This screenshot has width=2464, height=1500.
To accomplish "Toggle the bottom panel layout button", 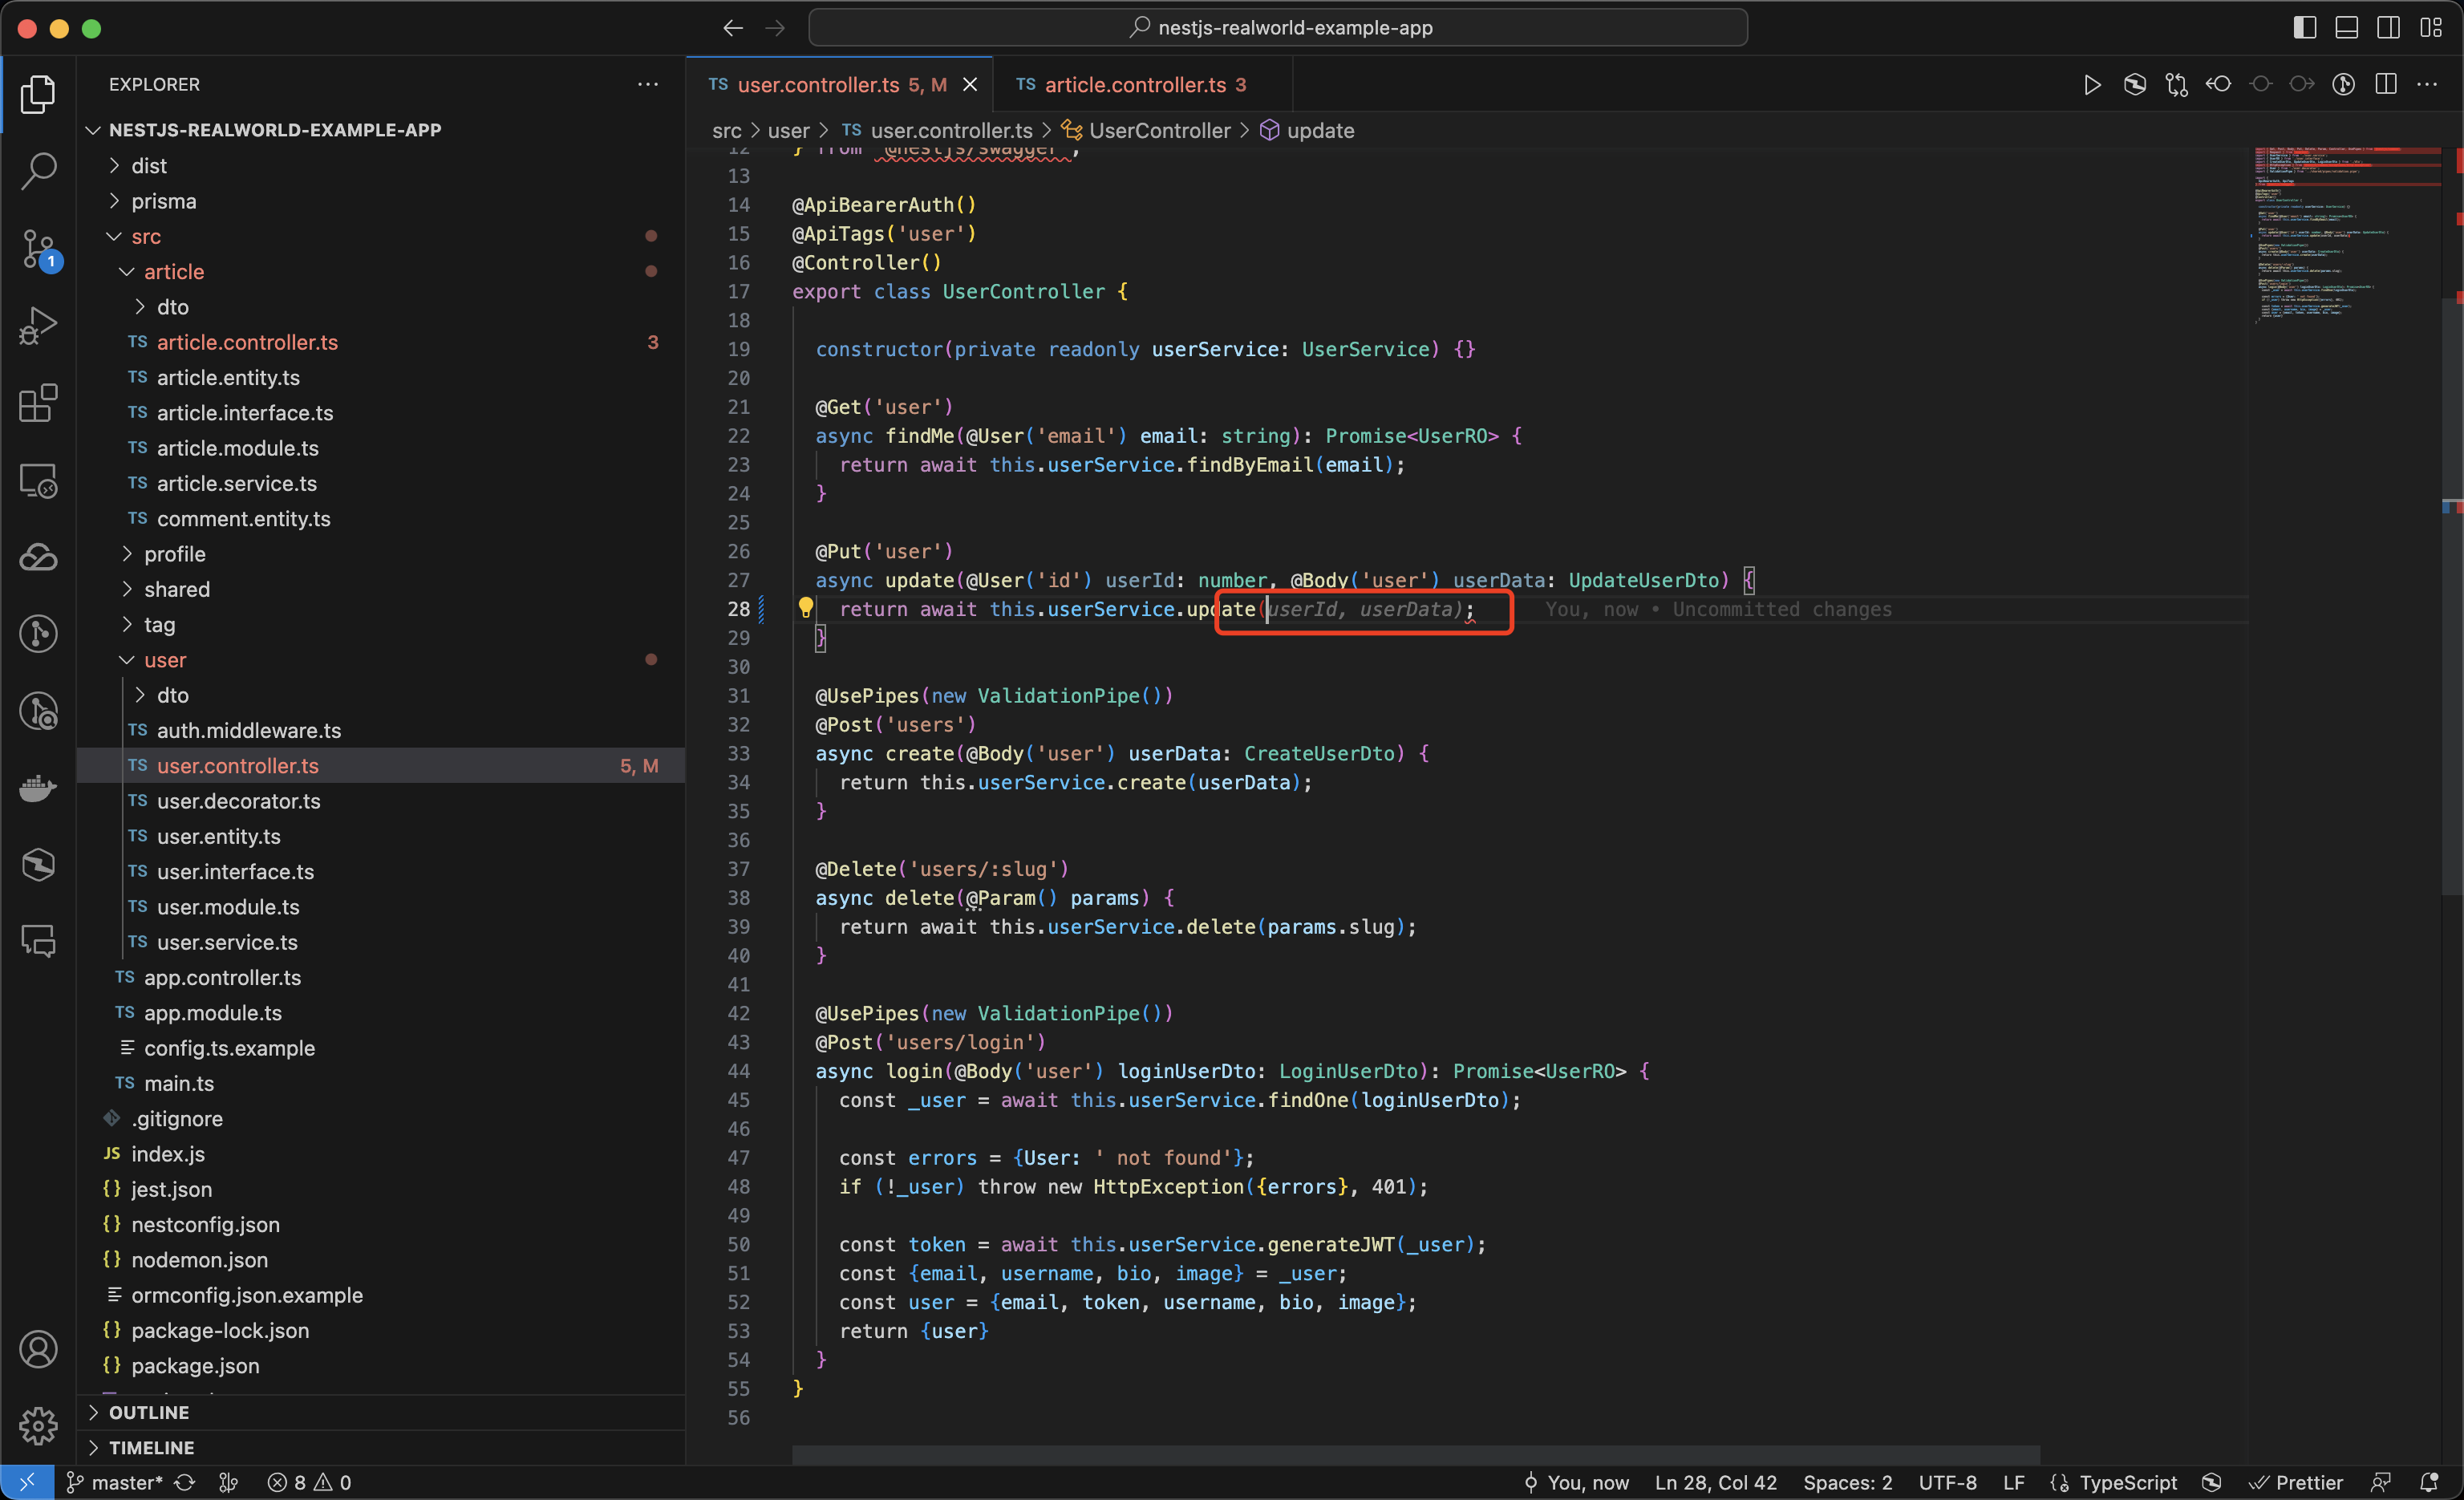I will (2346, 28).
